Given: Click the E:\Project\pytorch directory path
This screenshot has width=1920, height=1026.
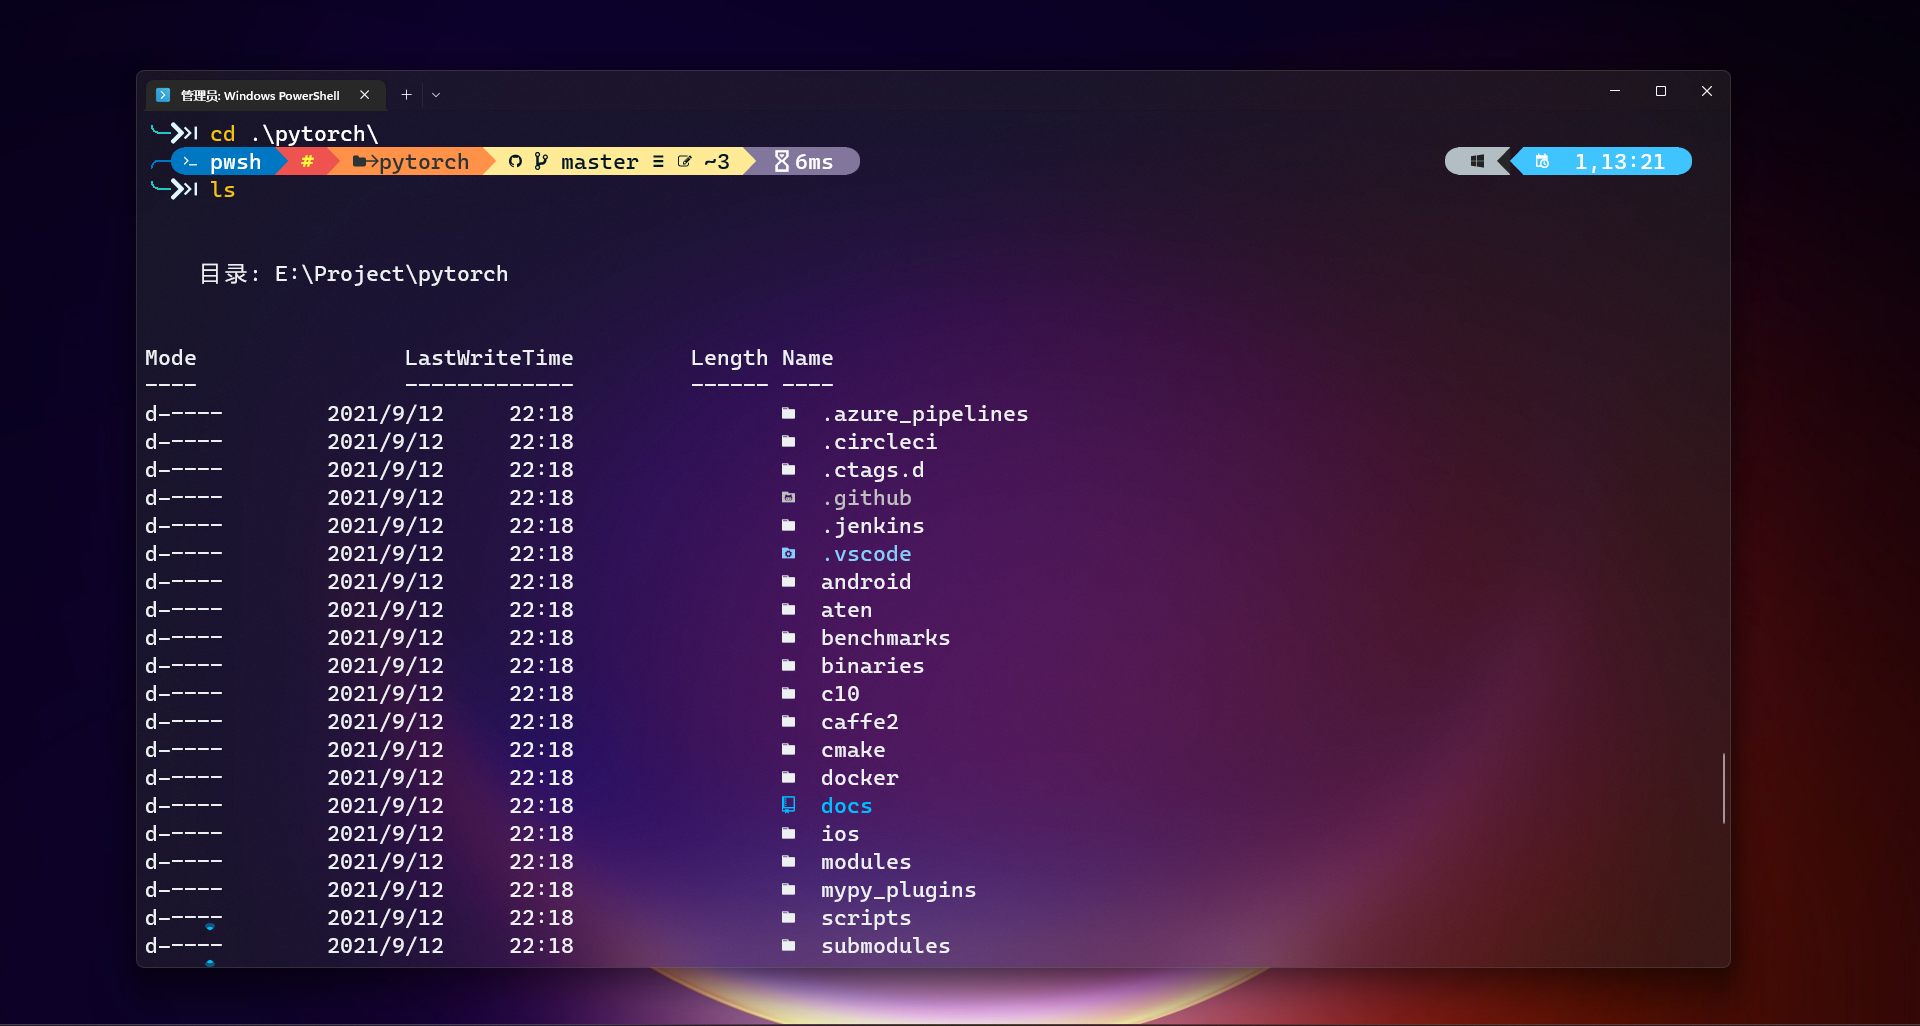Looking at the screenshot, I should (391, 274).
